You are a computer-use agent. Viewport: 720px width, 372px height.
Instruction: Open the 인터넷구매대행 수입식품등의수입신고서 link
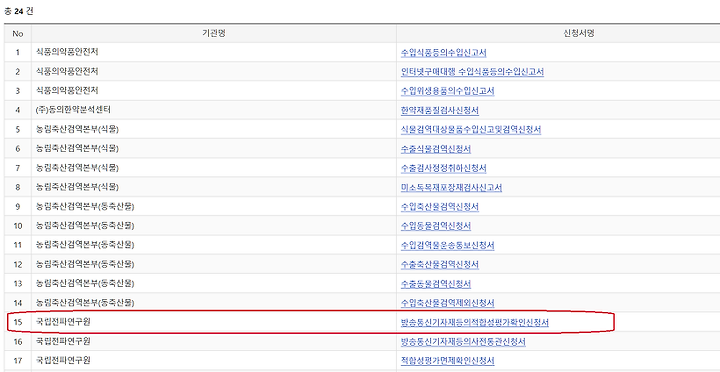coord(472,72)
